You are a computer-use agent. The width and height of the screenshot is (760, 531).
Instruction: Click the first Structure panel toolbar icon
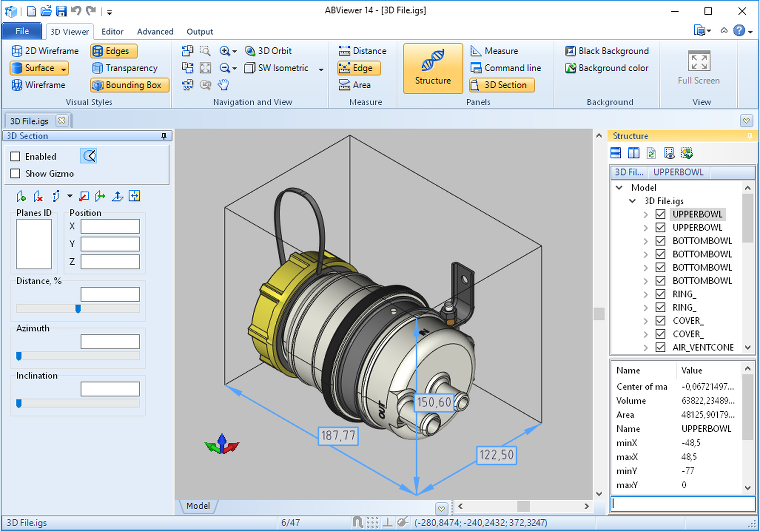tap(616, 153)
